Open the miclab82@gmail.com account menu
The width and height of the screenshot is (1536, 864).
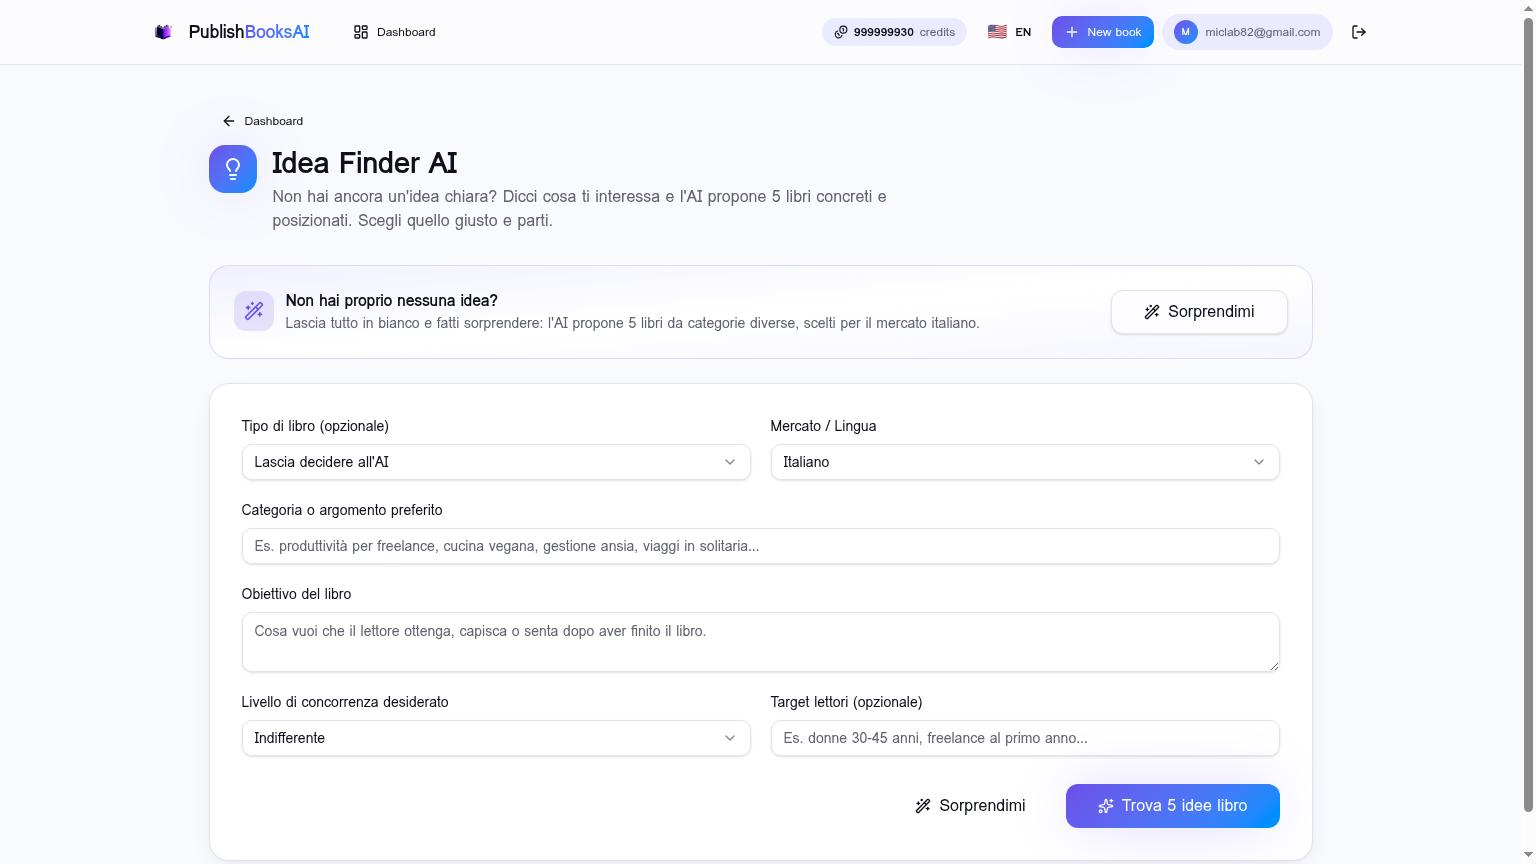1247,32
